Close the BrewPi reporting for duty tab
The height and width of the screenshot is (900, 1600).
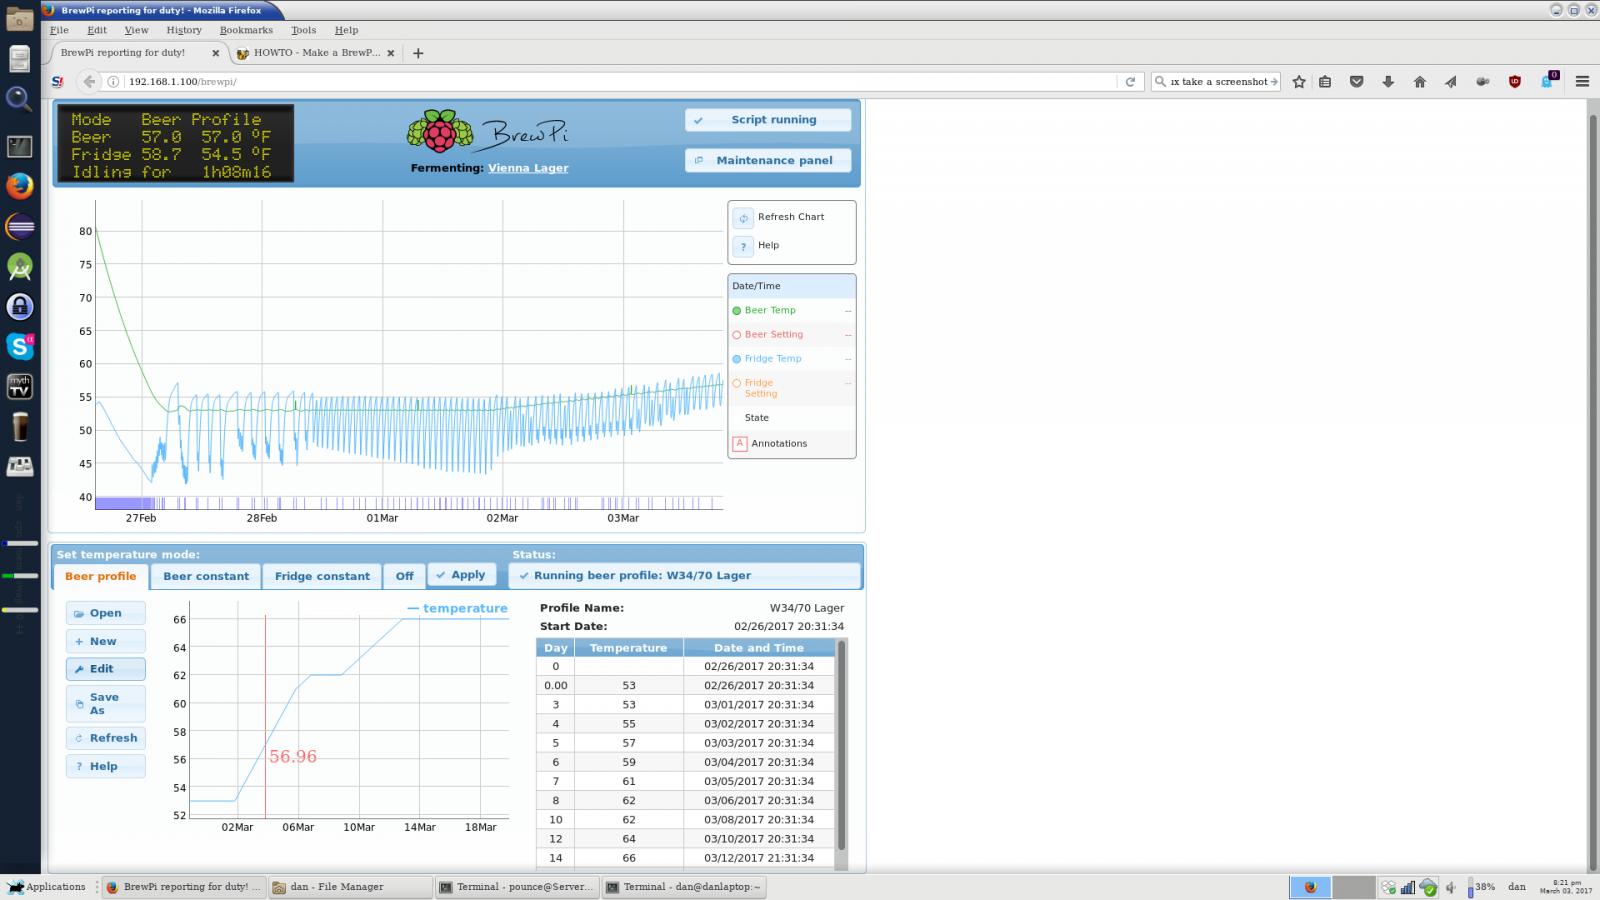215,53
